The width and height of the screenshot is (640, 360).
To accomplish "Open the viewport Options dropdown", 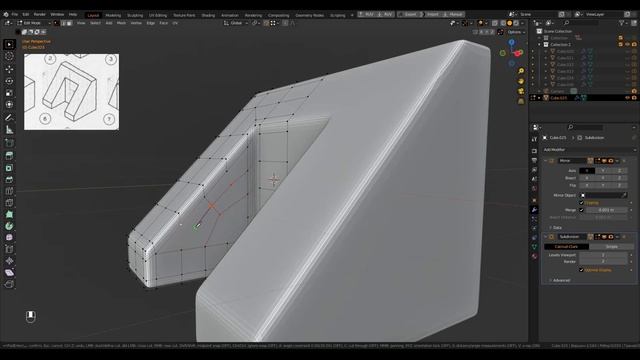I will click(516, 32).
